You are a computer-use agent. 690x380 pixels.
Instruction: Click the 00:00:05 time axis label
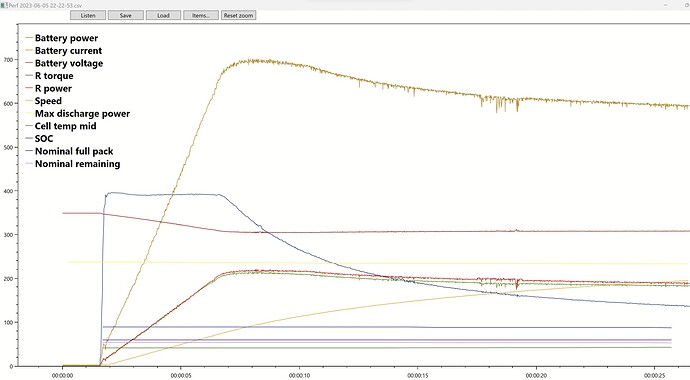[181, 376]
